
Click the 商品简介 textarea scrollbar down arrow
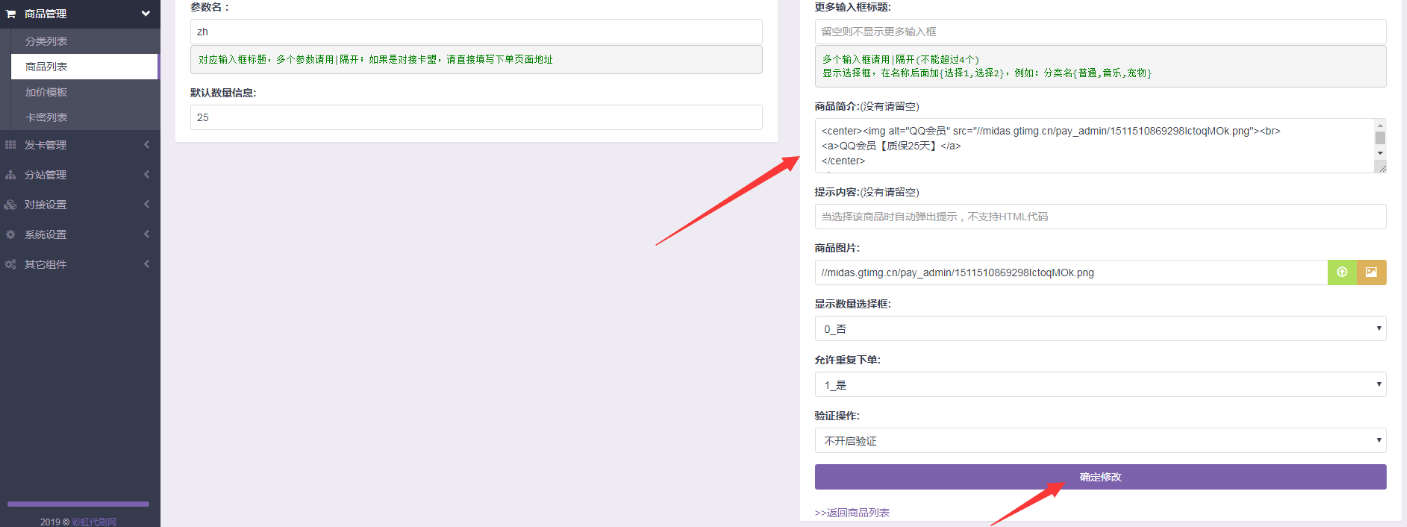(1380, 153)
